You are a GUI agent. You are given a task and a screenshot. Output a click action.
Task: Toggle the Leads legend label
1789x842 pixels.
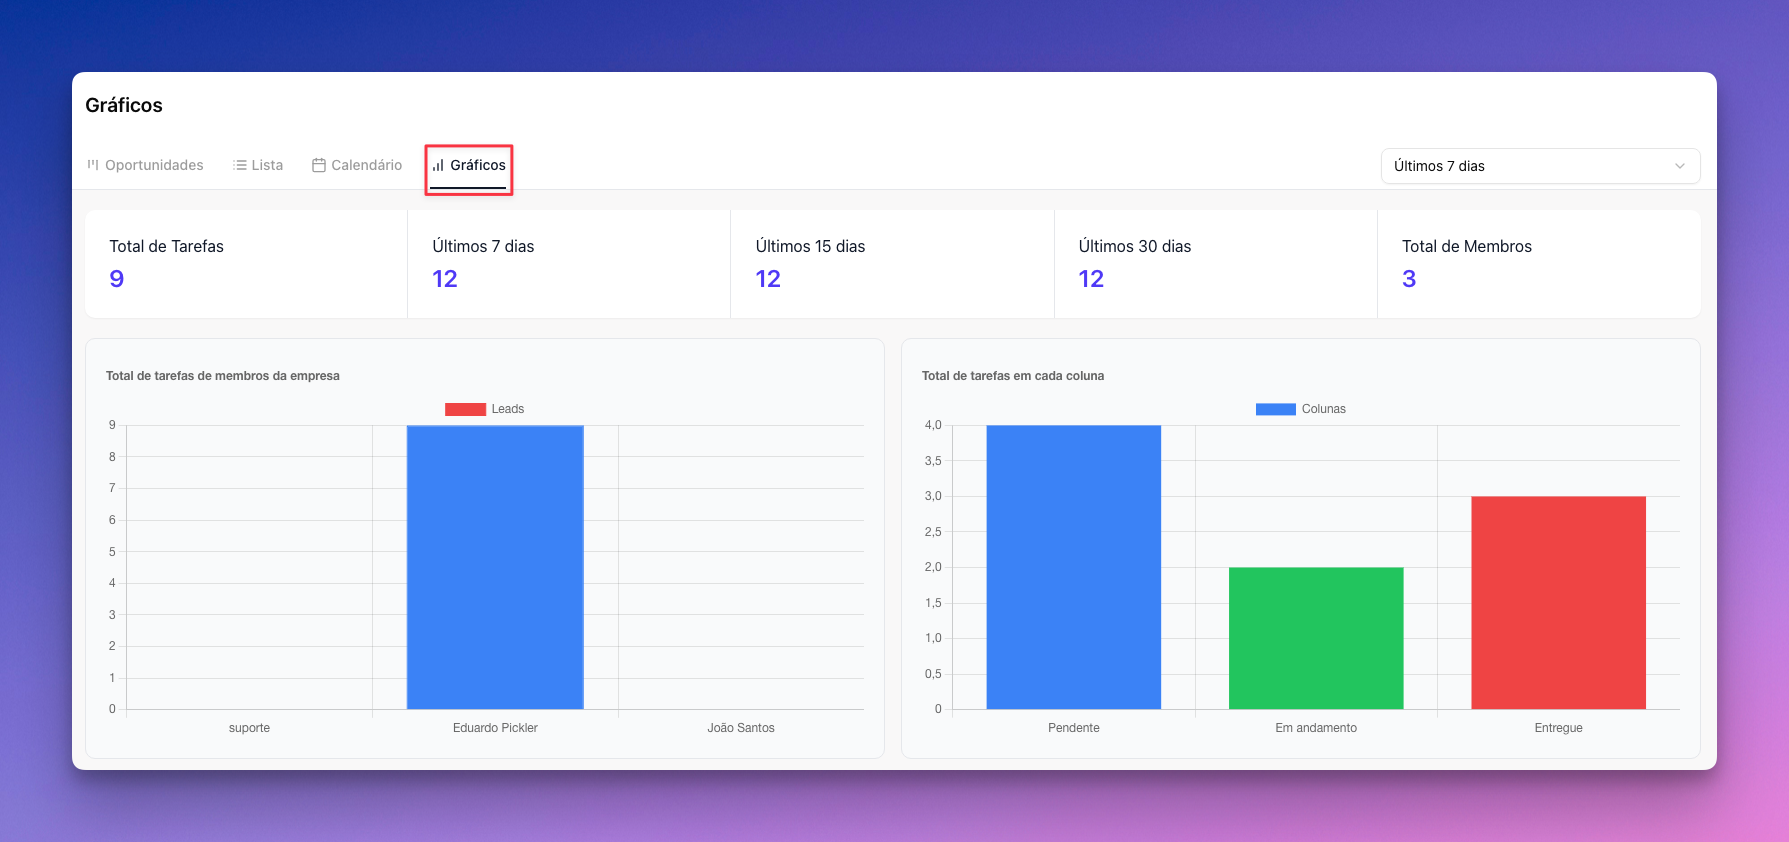[x=507, y=409]
